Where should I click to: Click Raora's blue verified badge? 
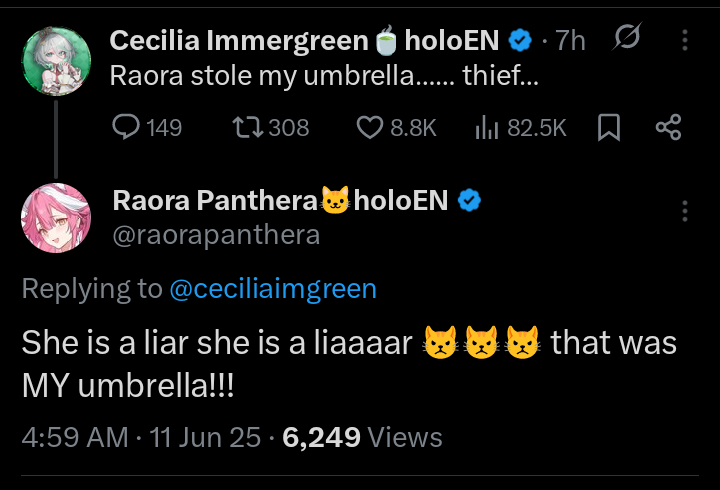coord(469,201)
